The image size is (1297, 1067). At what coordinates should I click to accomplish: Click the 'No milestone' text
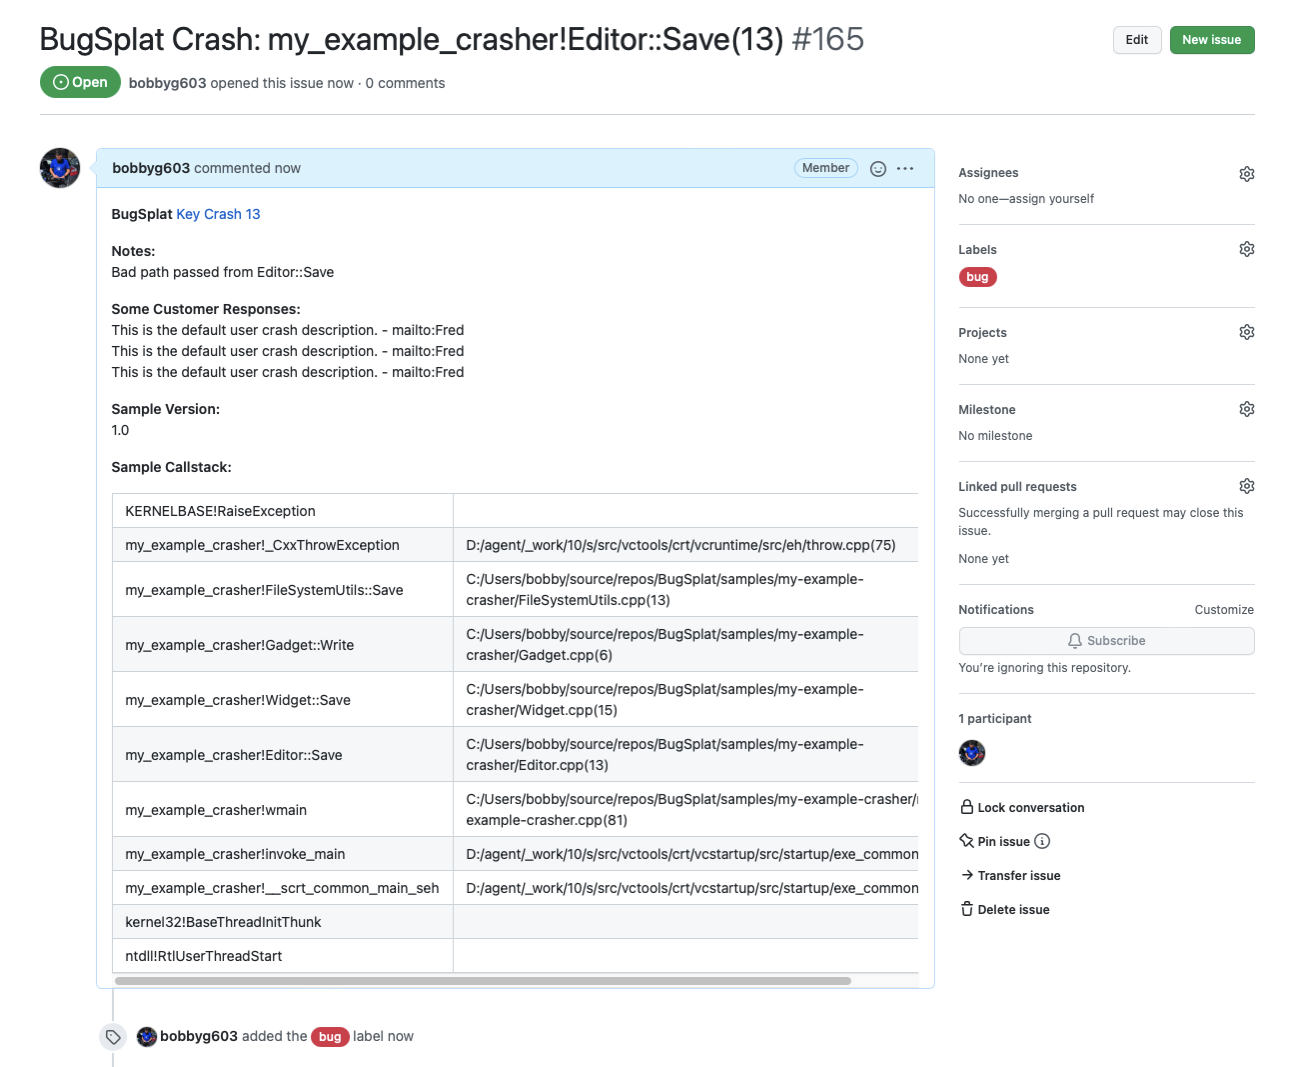(x=995, y=436)
